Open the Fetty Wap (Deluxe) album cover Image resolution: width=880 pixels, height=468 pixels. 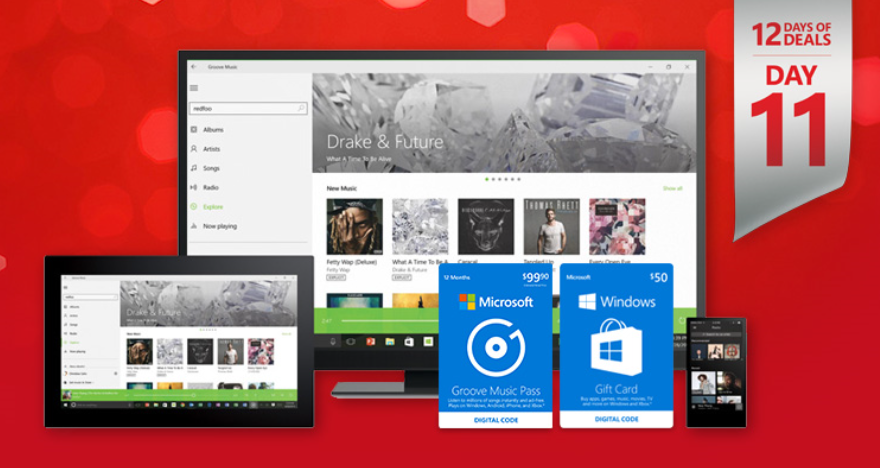pos(354,226)
